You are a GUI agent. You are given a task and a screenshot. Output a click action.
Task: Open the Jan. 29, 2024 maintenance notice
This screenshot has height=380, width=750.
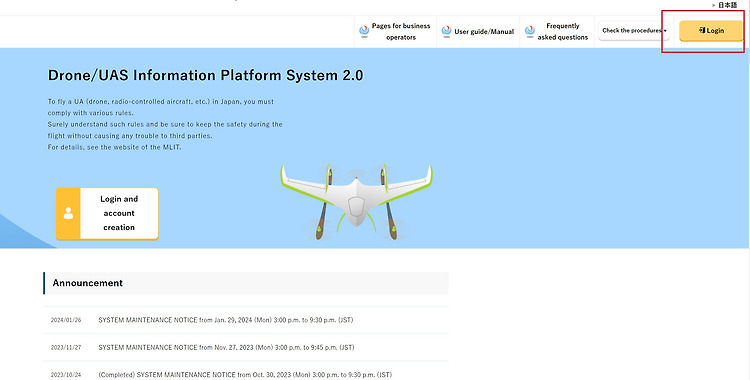pos(226,320)
